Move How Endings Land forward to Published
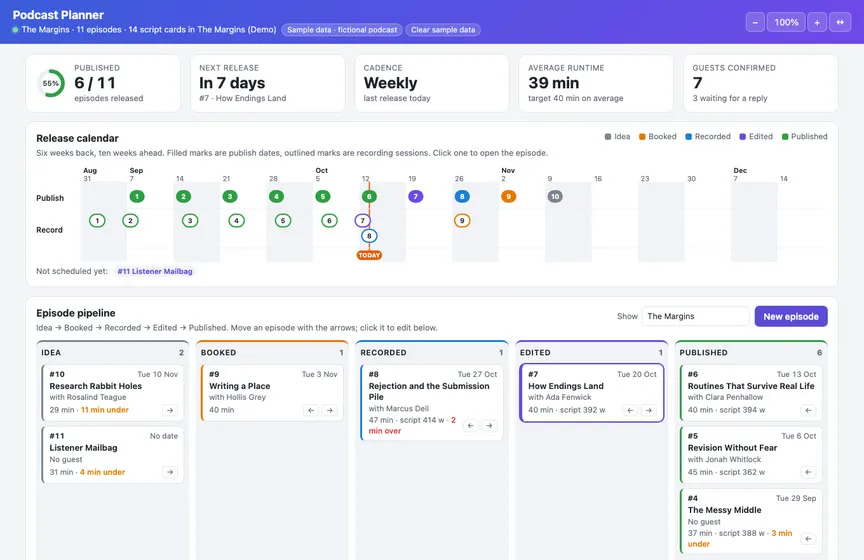The image size is (864, 560). tap(649, 410)
